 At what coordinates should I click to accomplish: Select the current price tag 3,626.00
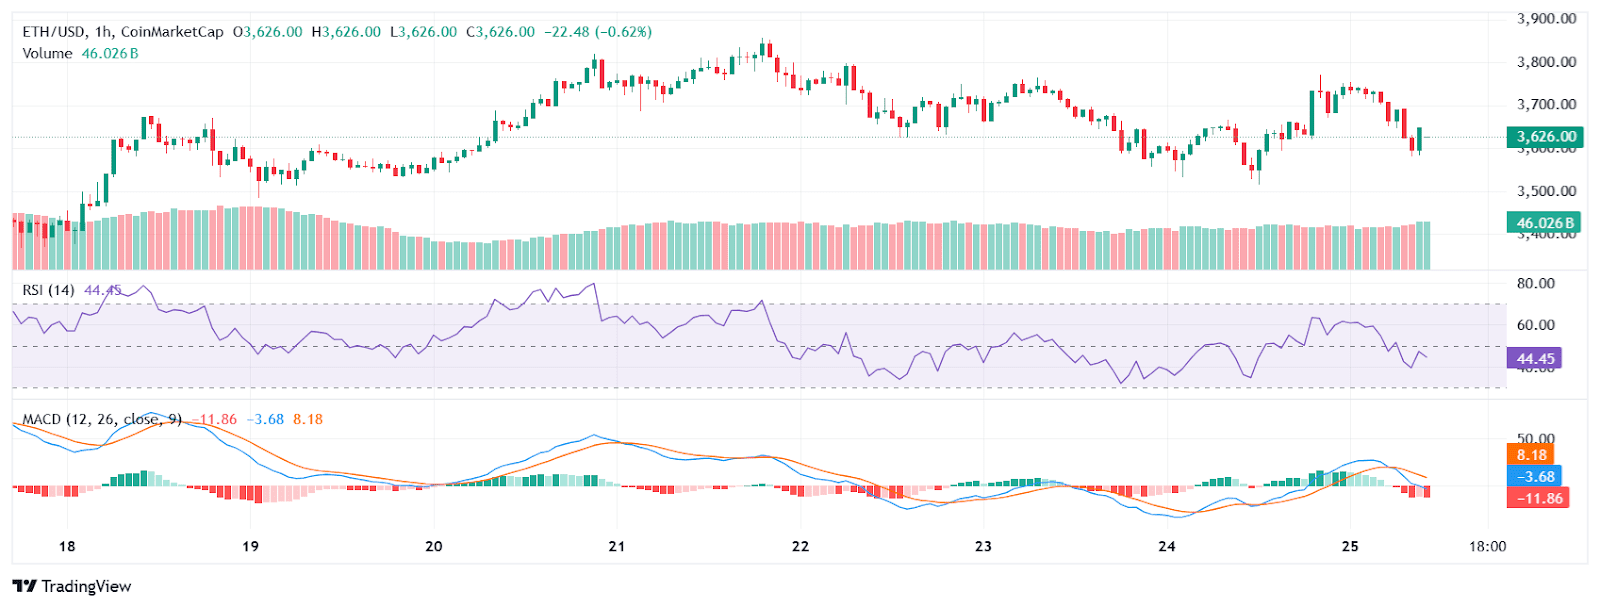[x=1545, y=137]
